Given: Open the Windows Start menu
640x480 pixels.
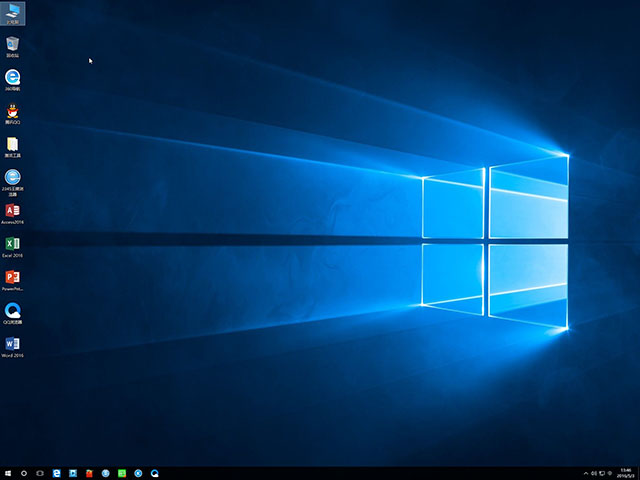Looking at the screenshot, I should (8, 472).
